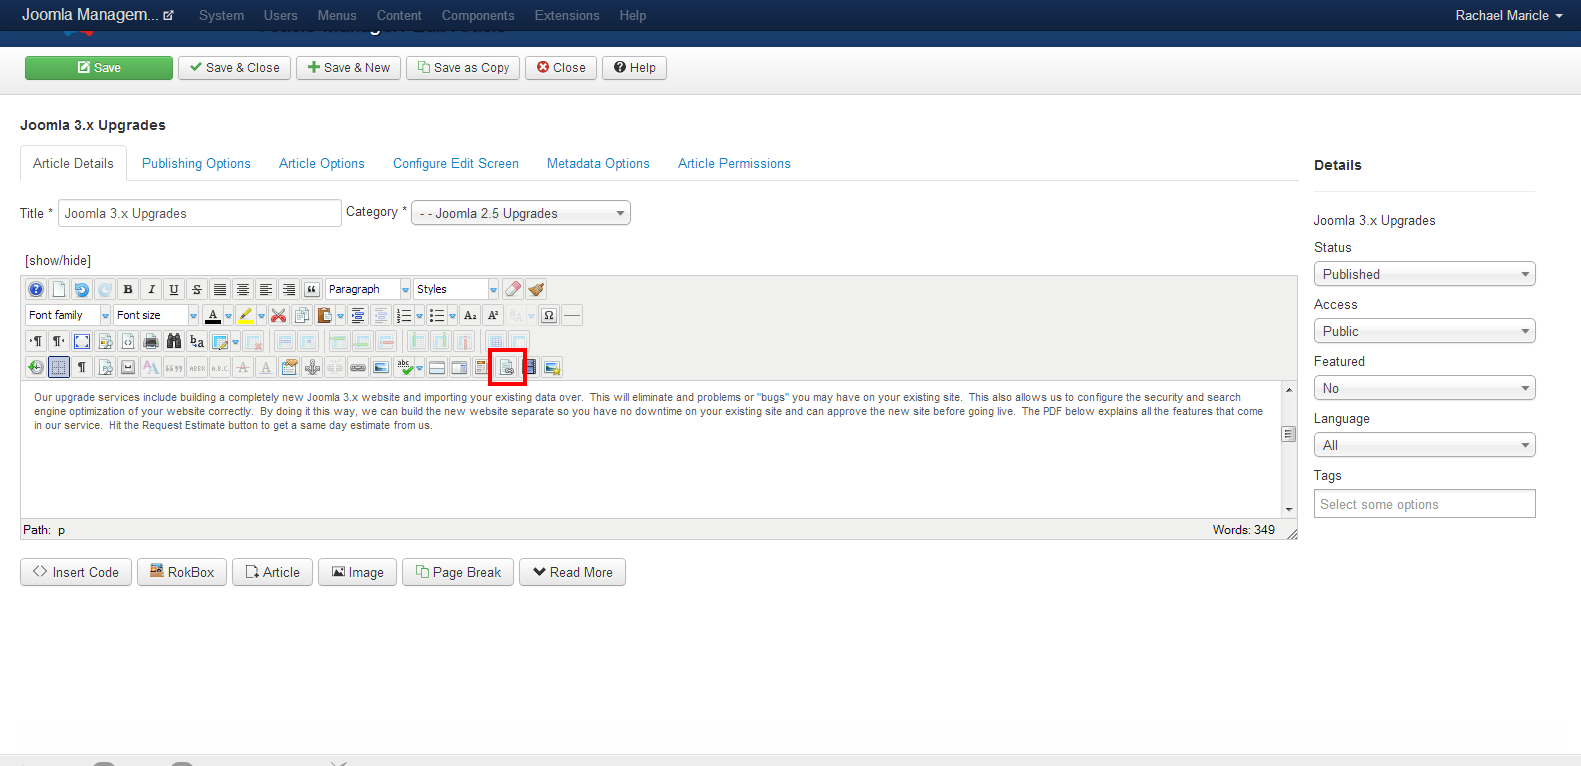This screenshot has height=766, width=1581.
Task: Insert an anchor
Action: (312, 367)
